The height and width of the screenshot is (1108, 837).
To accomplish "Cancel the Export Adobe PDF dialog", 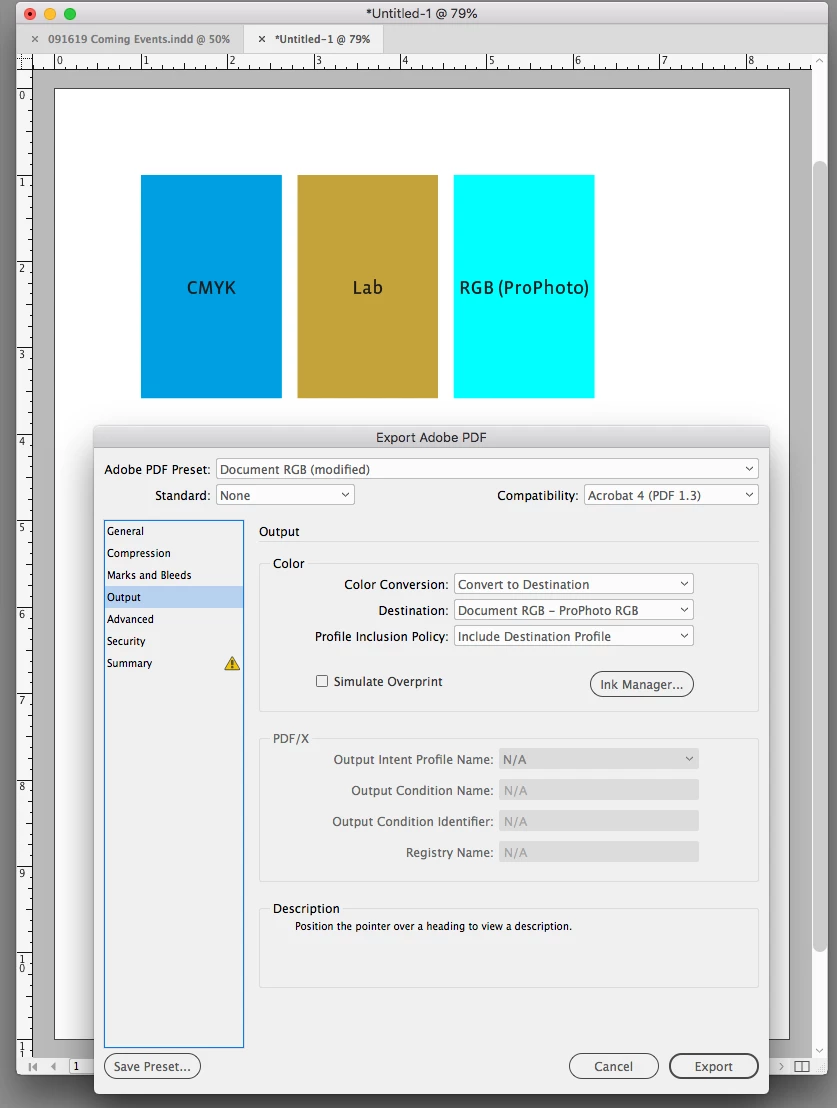I will click(x=614, y=1066).
